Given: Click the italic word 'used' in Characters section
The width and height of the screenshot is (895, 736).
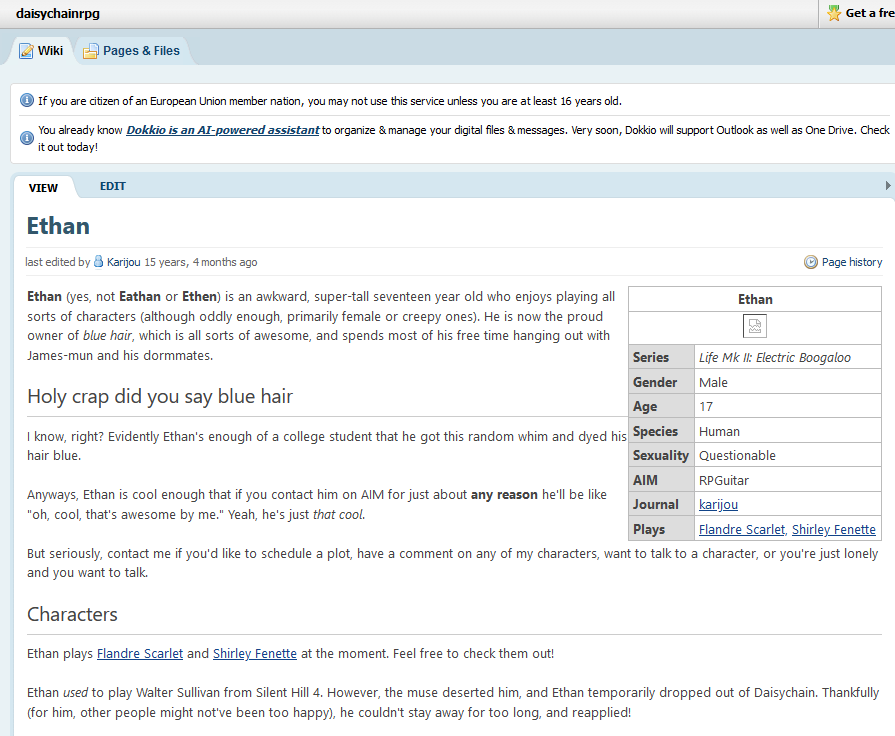Looking at the screenshot, I should [x=75, y=693].
